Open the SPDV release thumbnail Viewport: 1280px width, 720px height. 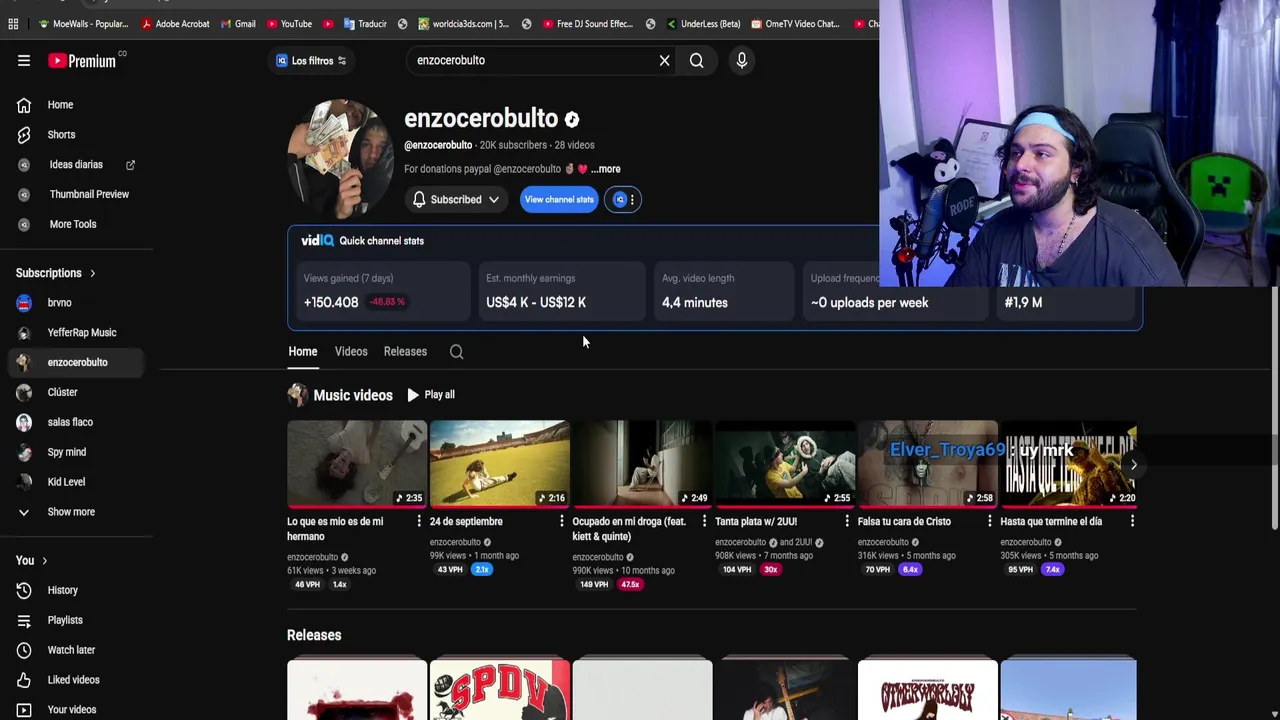tap(499, 690)
